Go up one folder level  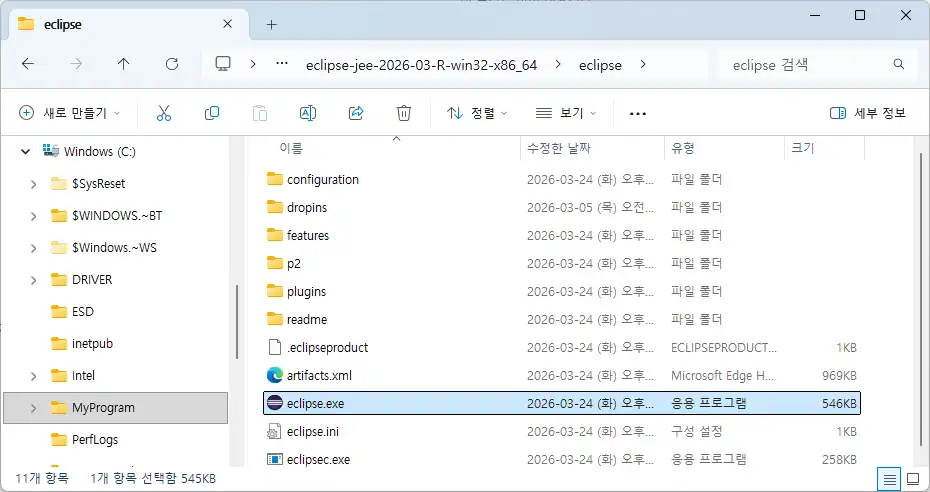coord(123,64)
